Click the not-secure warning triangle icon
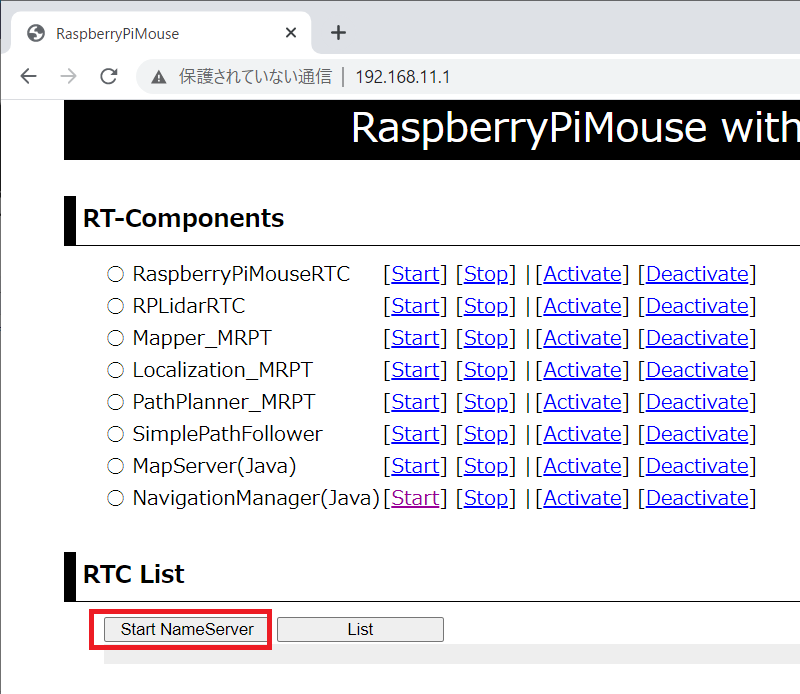 (x=158, y=77)
